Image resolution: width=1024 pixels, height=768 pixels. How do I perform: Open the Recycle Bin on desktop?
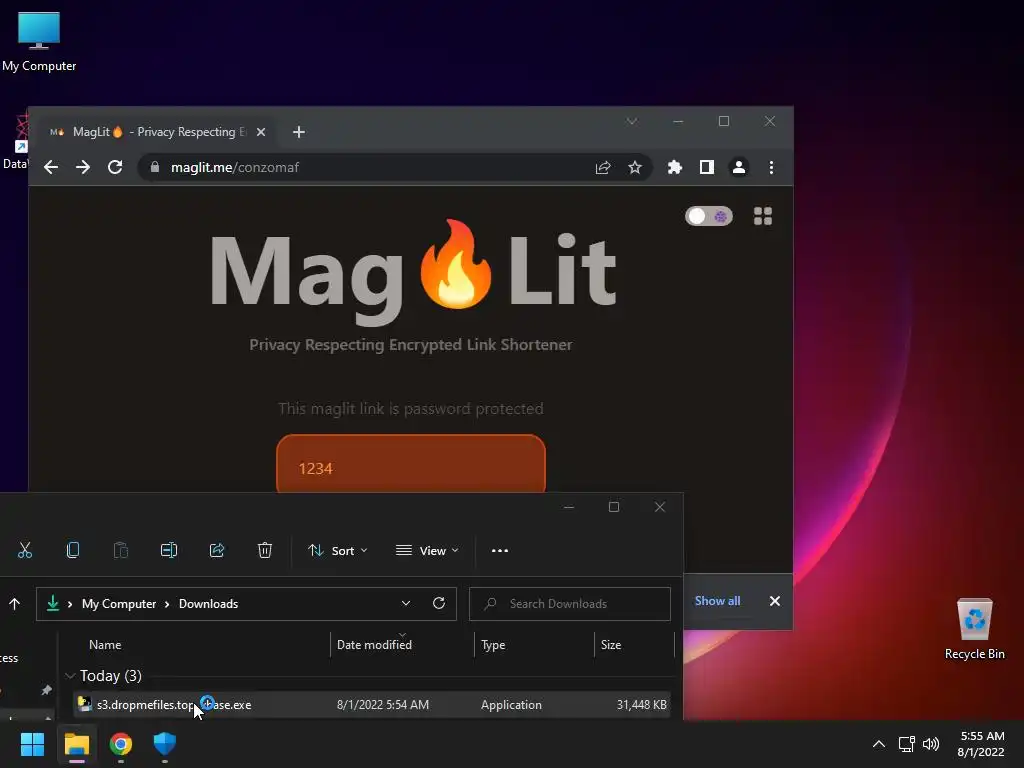point(974,629)
